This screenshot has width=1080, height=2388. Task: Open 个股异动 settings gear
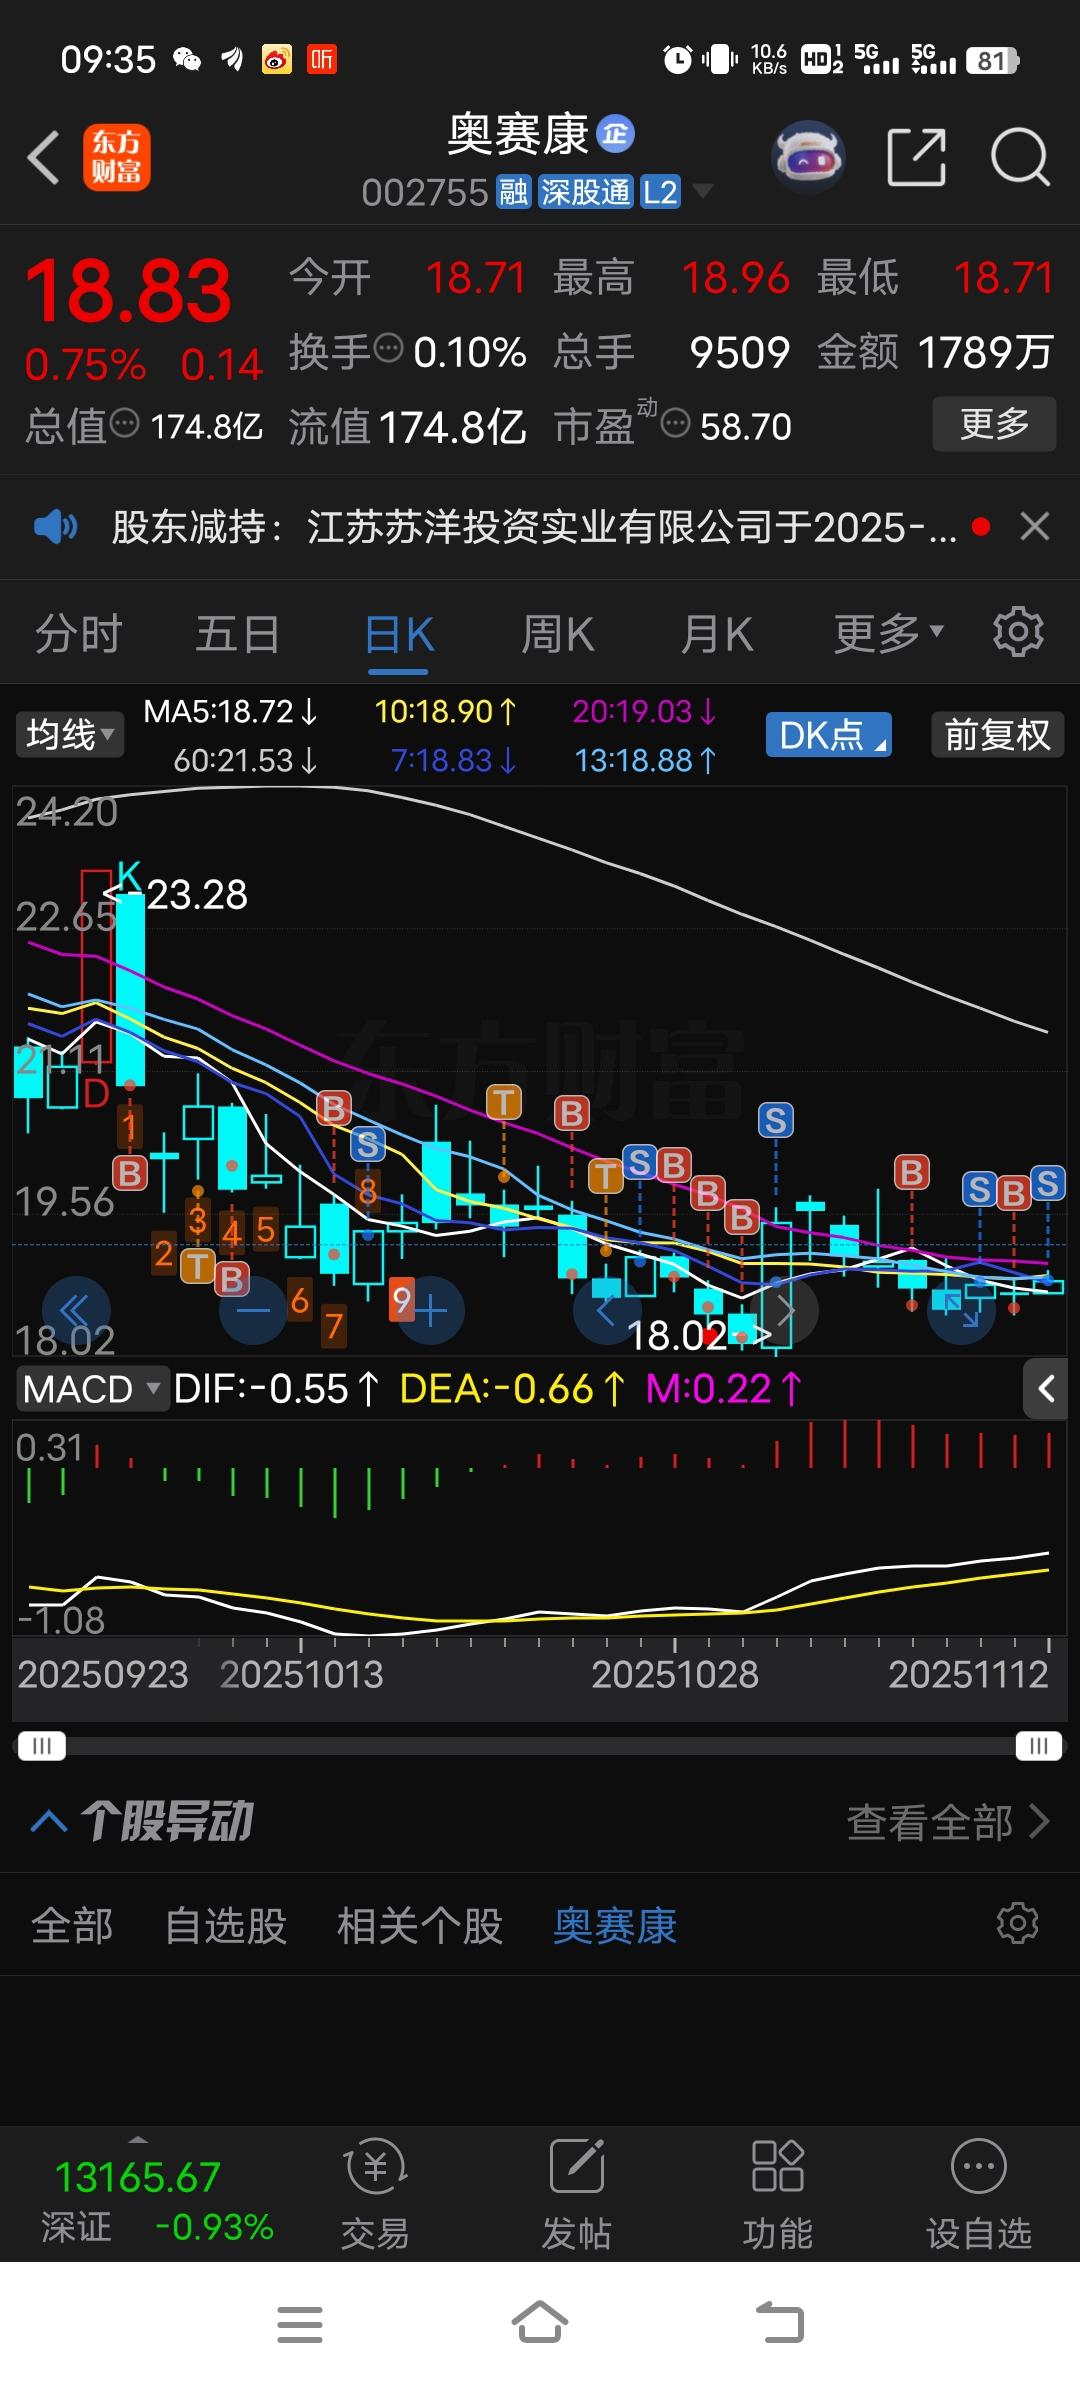pyautogui.click(x=1018, y=1923)
